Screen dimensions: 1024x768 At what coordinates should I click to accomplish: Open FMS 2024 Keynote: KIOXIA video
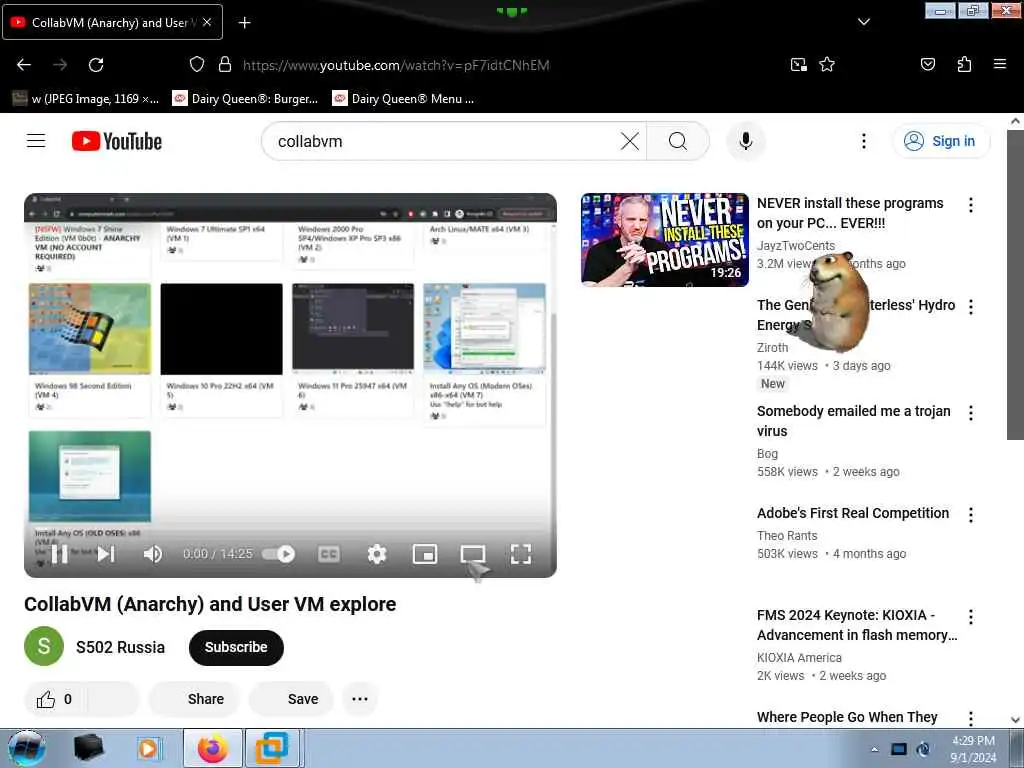(857, 625)
